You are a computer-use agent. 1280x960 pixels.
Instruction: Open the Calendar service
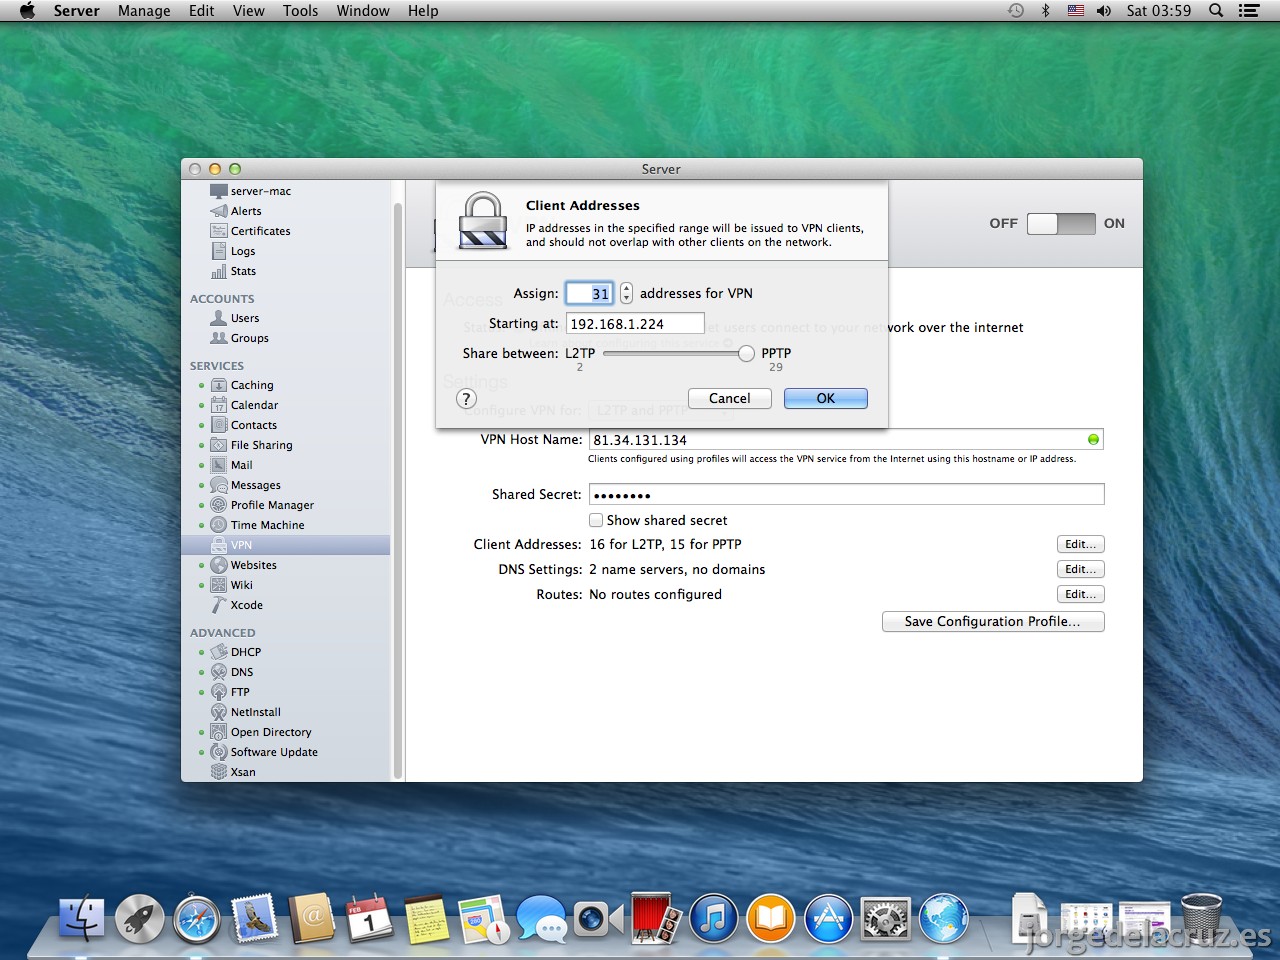244,405
